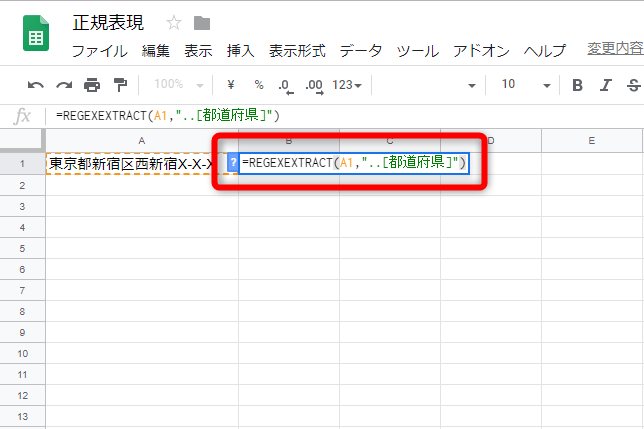This screenshot has width=644, height=429.
Task: Open the ファイル menu
Action: 100,51
